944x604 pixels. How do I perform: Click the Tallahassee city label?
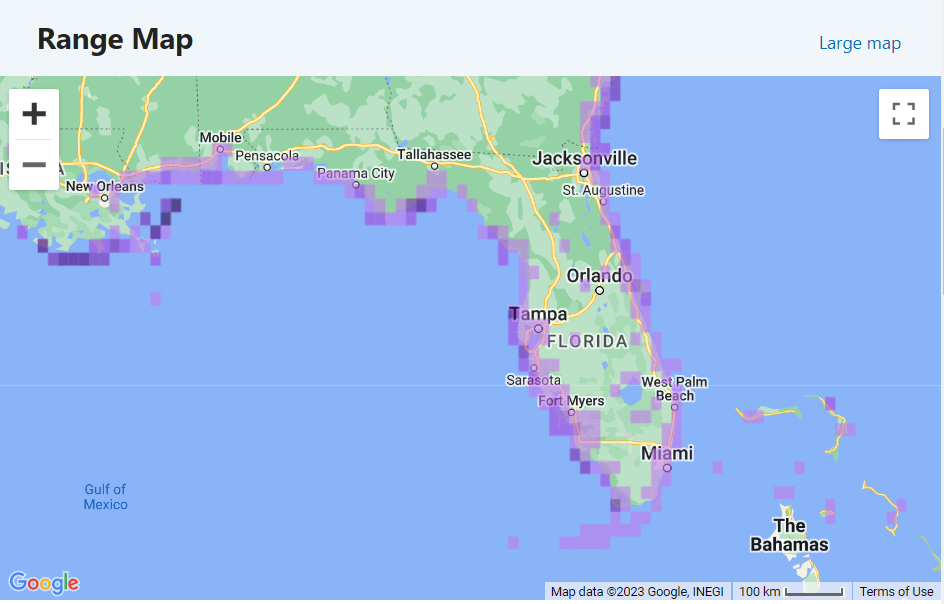(x=434, y=155)
